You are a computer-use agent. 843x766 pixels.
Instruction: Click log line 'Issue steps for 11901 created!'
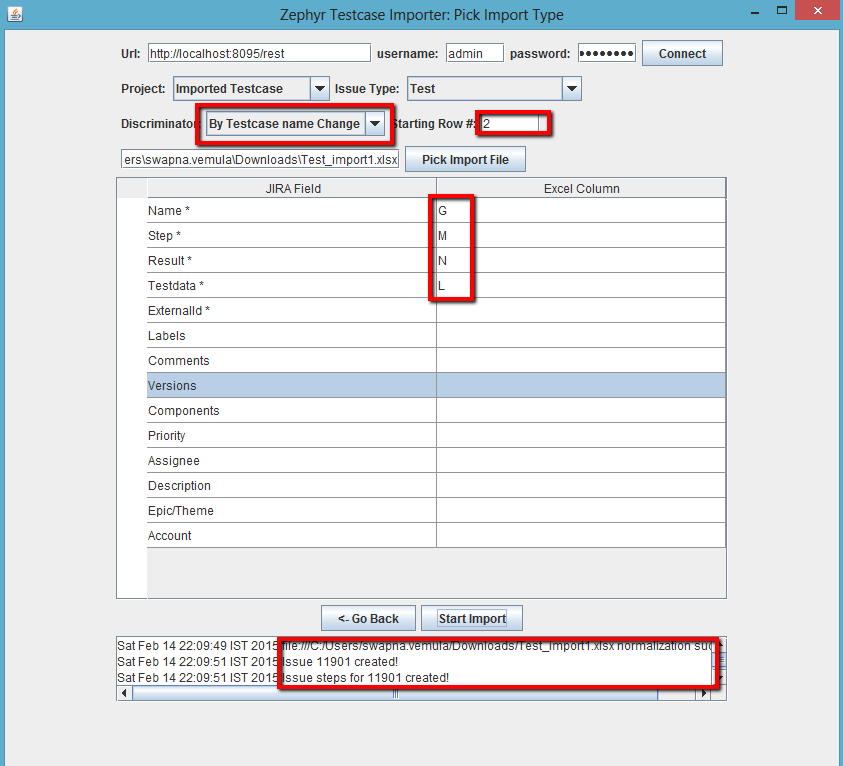pos(283,678)
